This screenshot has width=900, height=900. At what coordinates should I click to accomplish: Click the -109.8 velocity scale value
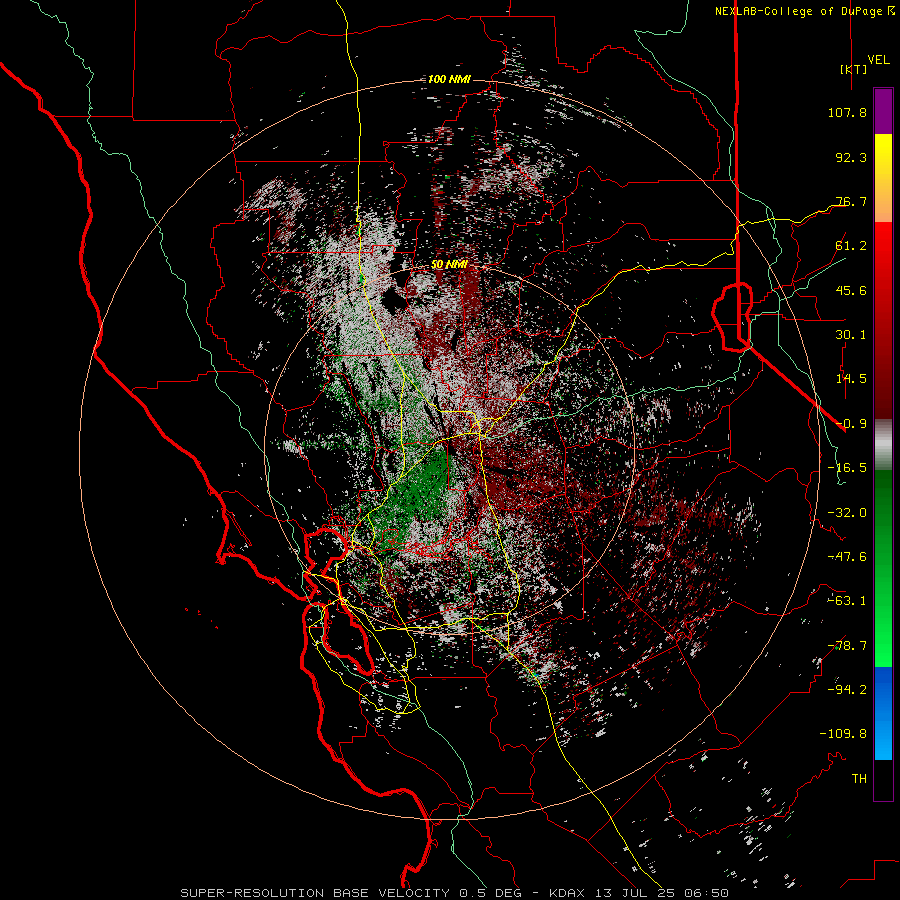point(843,734)
